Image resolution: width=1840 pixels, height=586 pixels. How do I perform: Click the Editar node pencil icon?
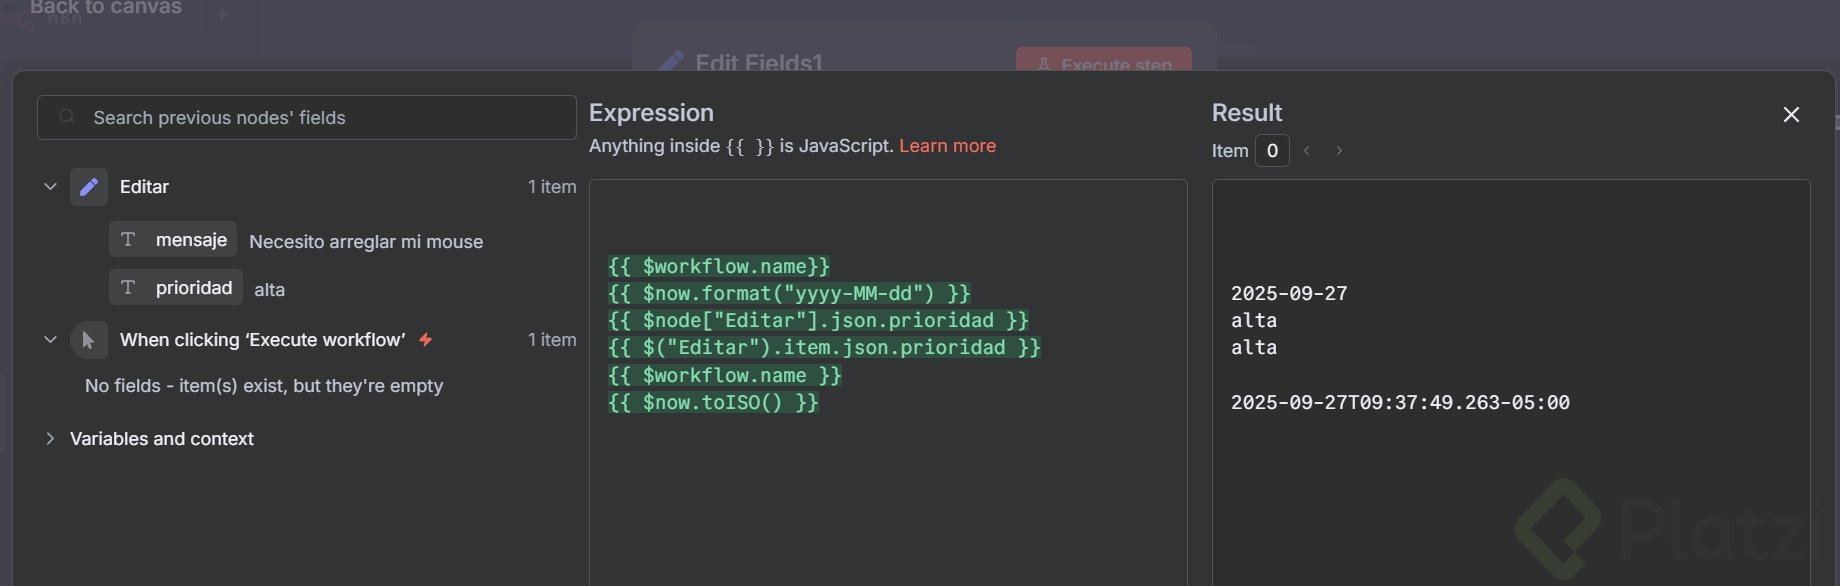click(x=89, y=187)
